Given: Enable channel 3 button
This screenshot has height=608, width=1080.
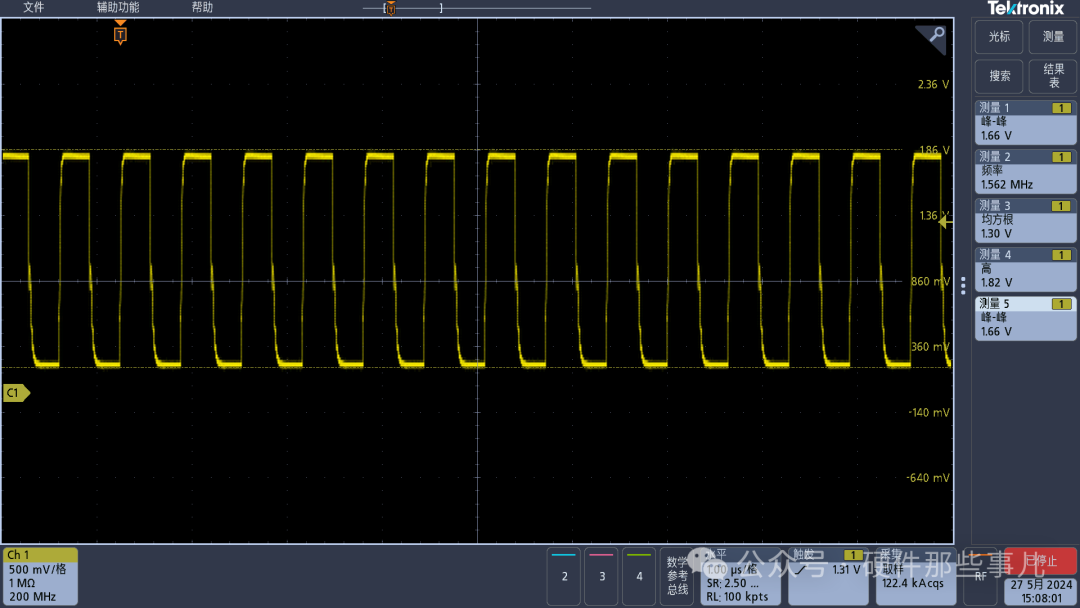Looking at the screenshot, I should coord(602,575).
